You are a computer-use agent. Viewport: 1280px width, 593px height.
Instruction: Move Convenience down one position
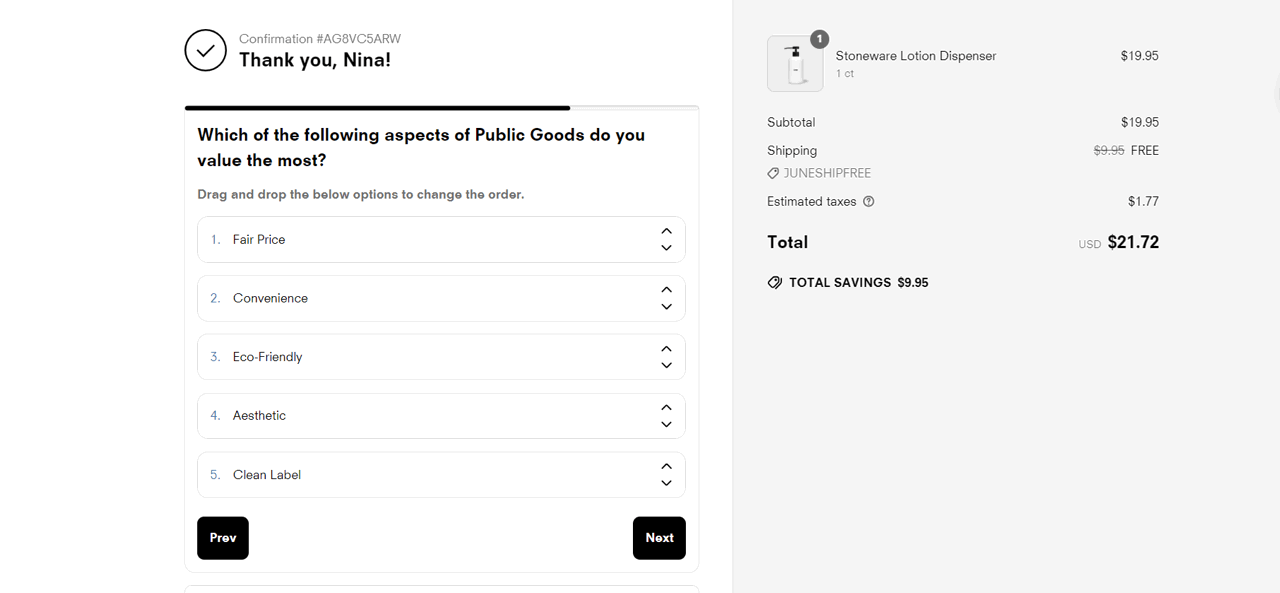(x=666, y=307)
